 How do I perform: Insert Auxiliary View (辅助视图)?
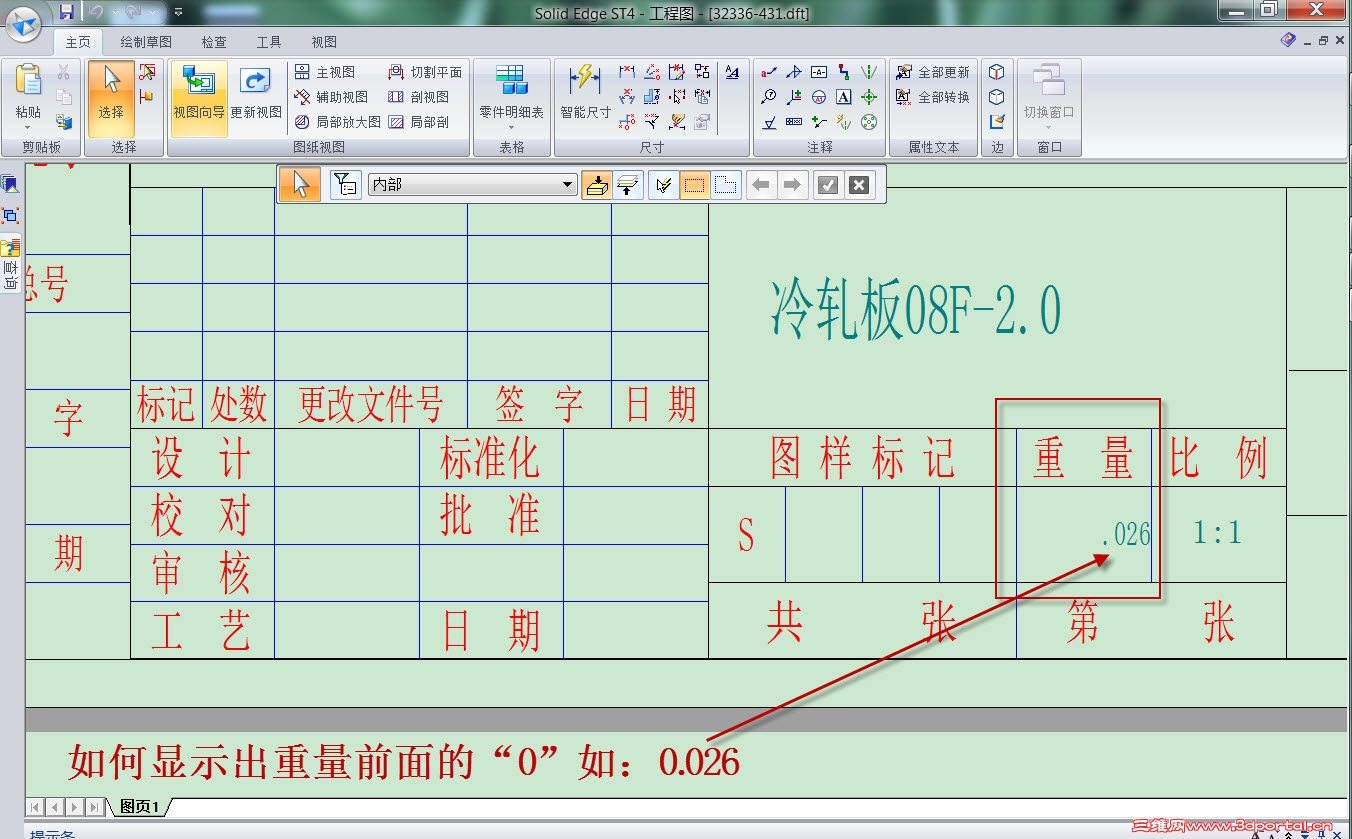pyautogui.click(x=332, y=97)
